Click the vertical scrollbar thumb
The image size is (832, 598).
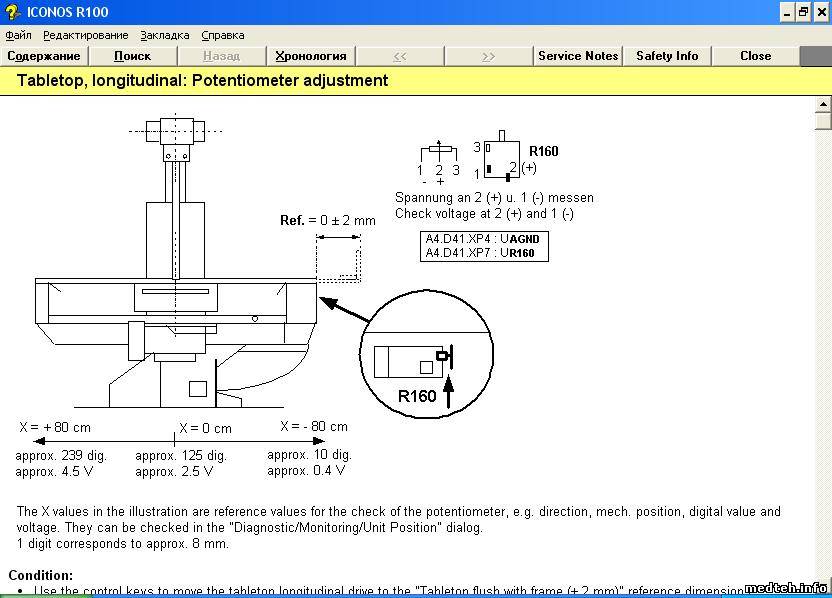click(823, 121)
